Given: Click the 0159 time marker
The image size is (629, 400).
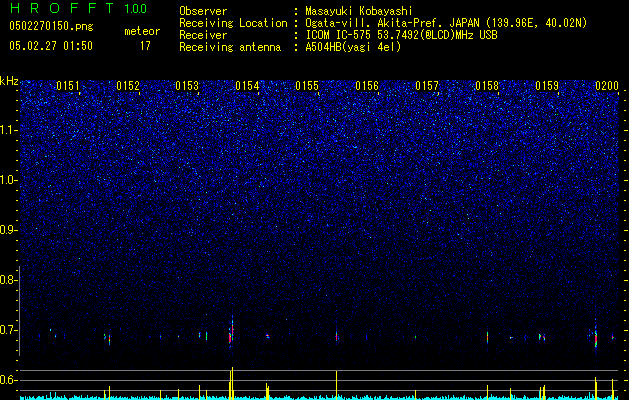Looking at the screenshot, I should pyautogui.click(x=547, y=86).
